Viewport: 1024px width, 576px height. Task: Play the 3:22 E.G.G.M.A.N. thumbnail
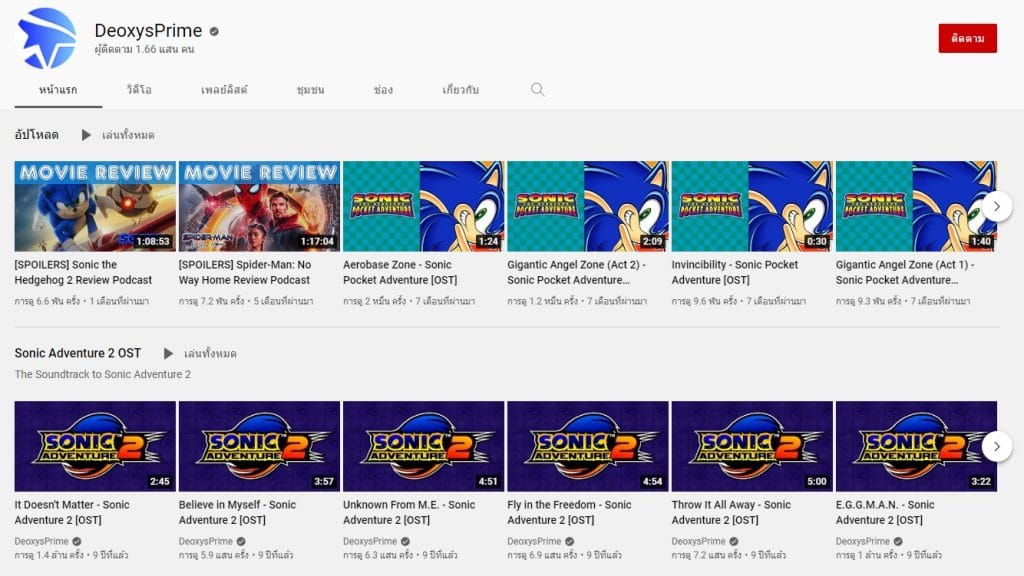[x=916, y=446]
